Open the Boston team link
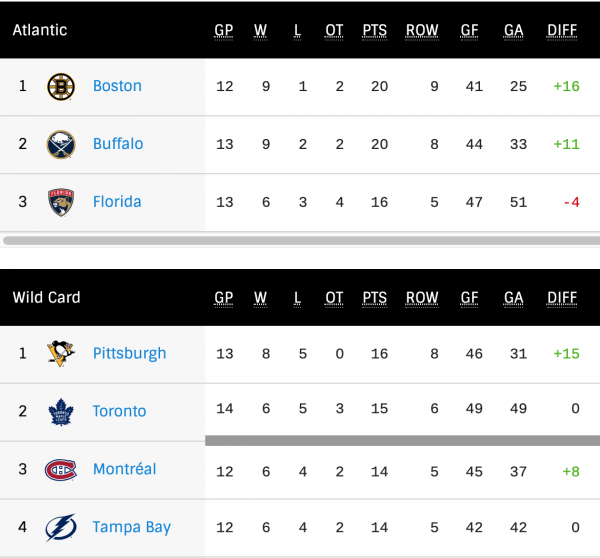 [117, 86]
